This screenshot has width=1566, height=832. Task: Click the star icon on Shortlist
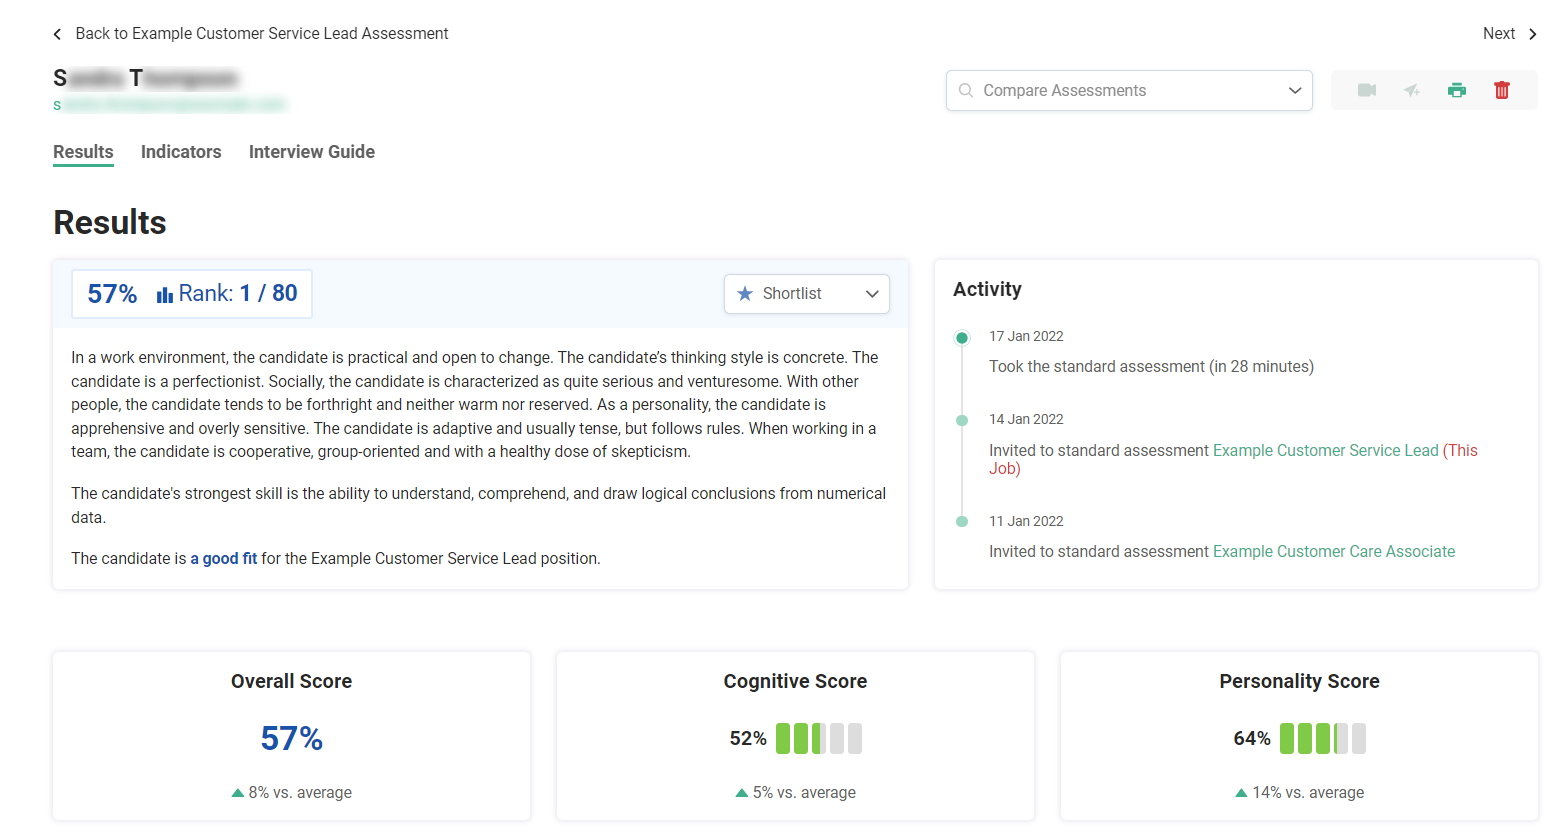[744, 293]
